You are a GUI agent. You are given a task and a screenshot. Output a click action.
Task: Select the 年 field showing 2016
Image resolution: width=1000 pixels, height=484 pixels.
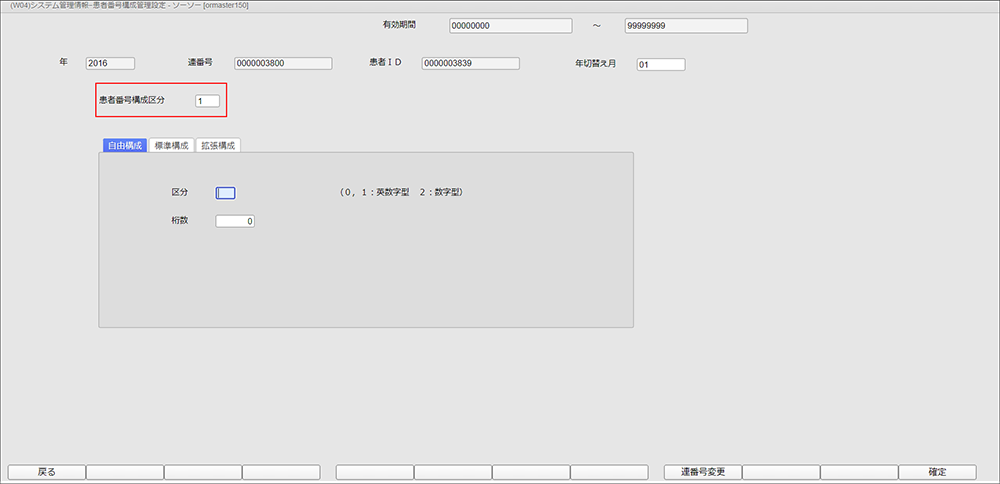click(x=110, y=63)
